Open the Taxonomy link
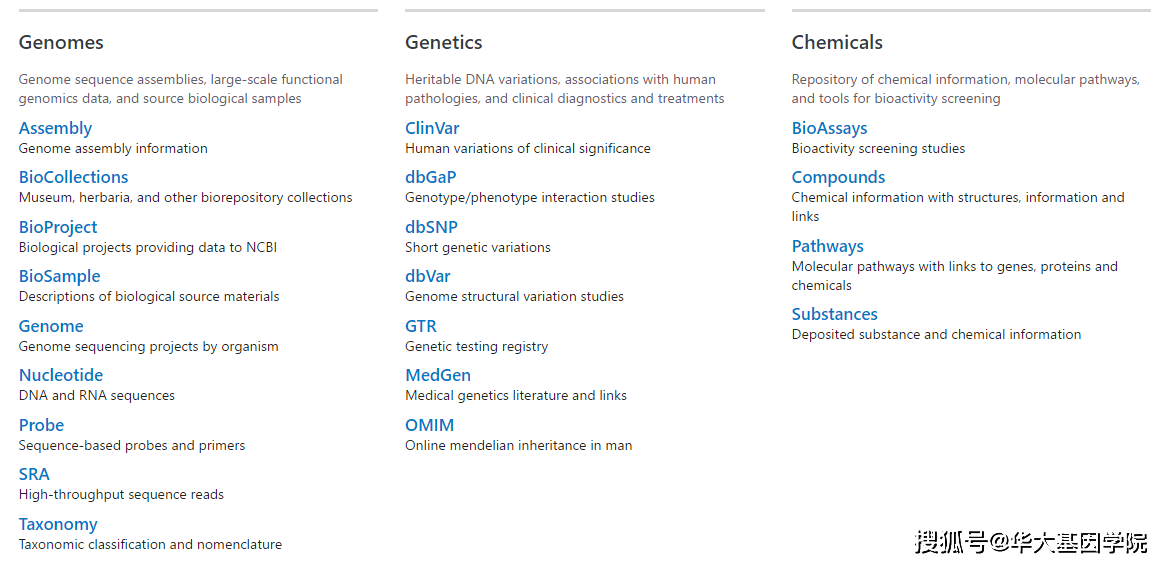Screen dimensions: 1174x567 click(58, 524)
